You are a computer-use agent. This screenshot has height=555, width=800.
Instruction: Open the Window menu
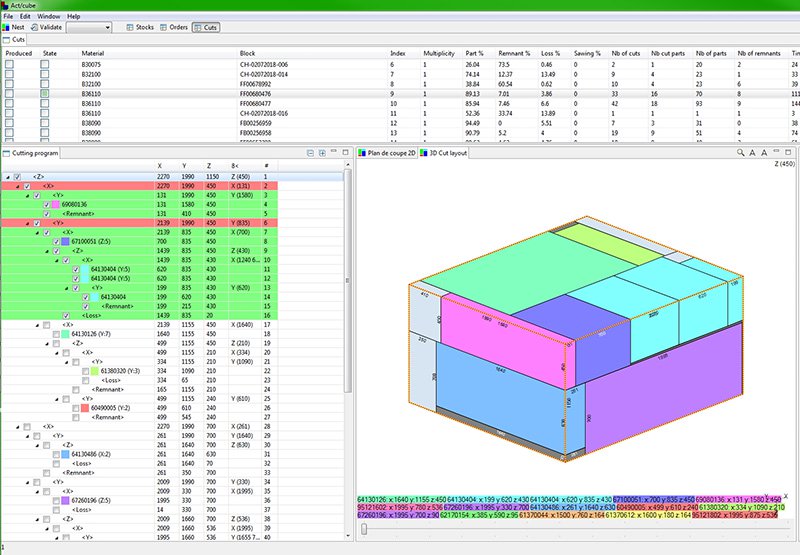coord(49,17)
